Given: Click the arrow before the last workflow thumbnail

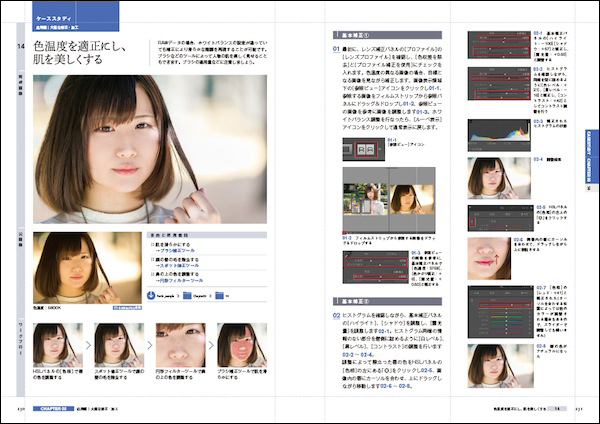Looking at the screenshot, I should [x=211, y=343].
